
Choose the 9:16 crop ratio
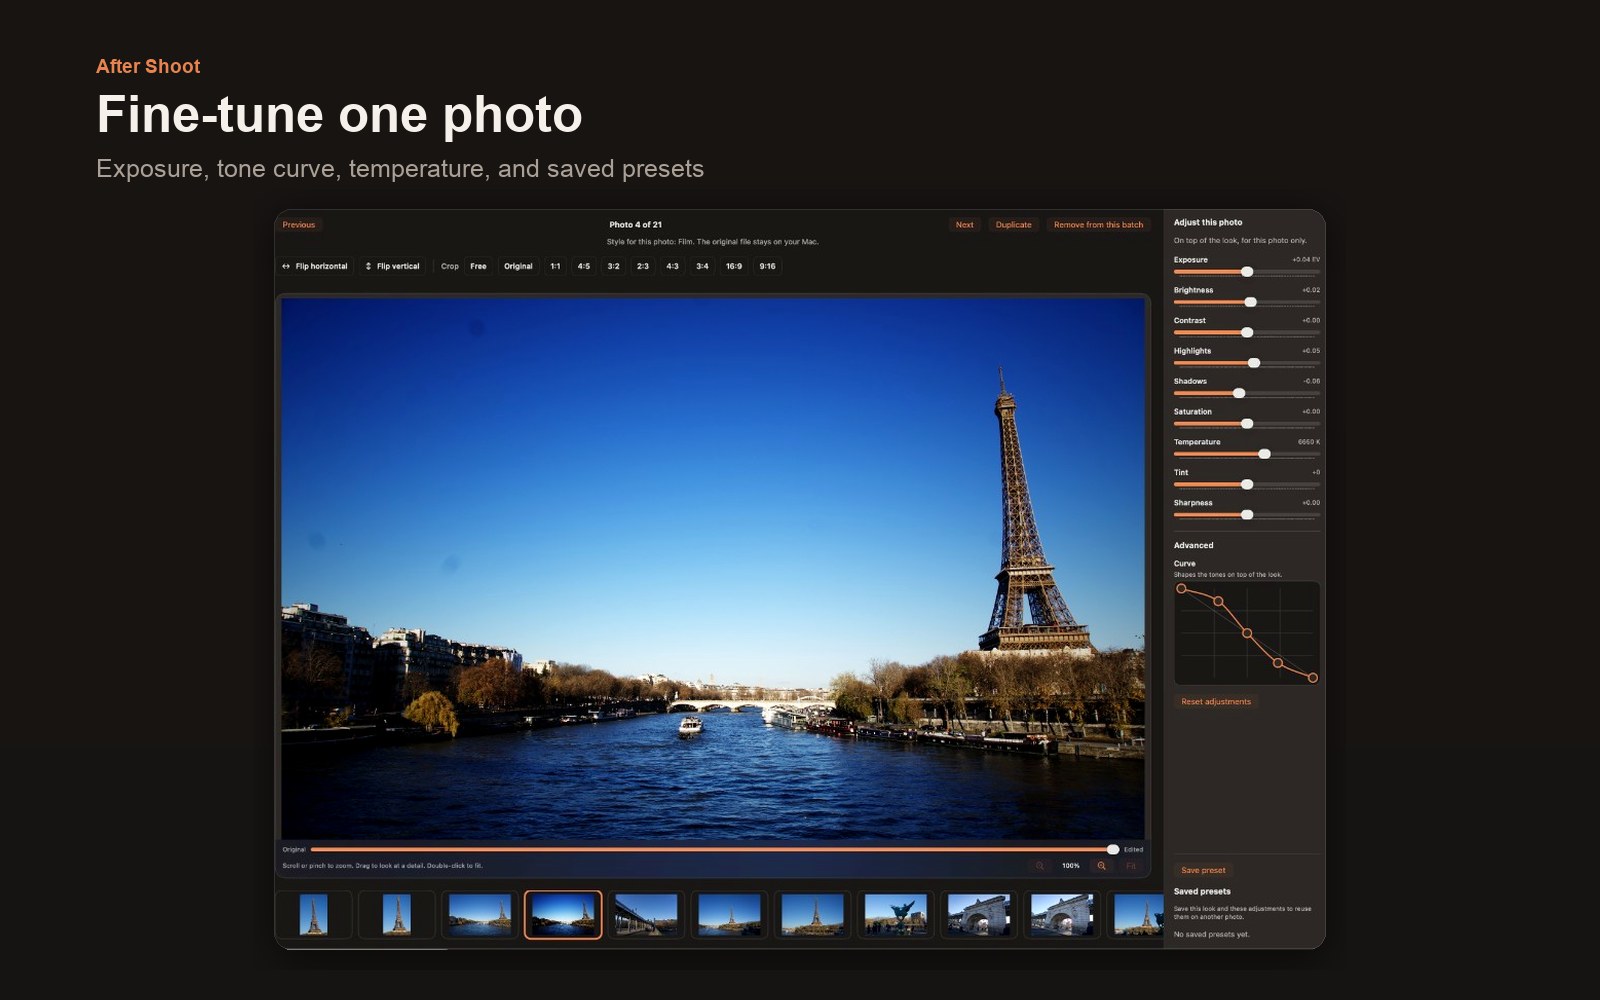point(767,266)
